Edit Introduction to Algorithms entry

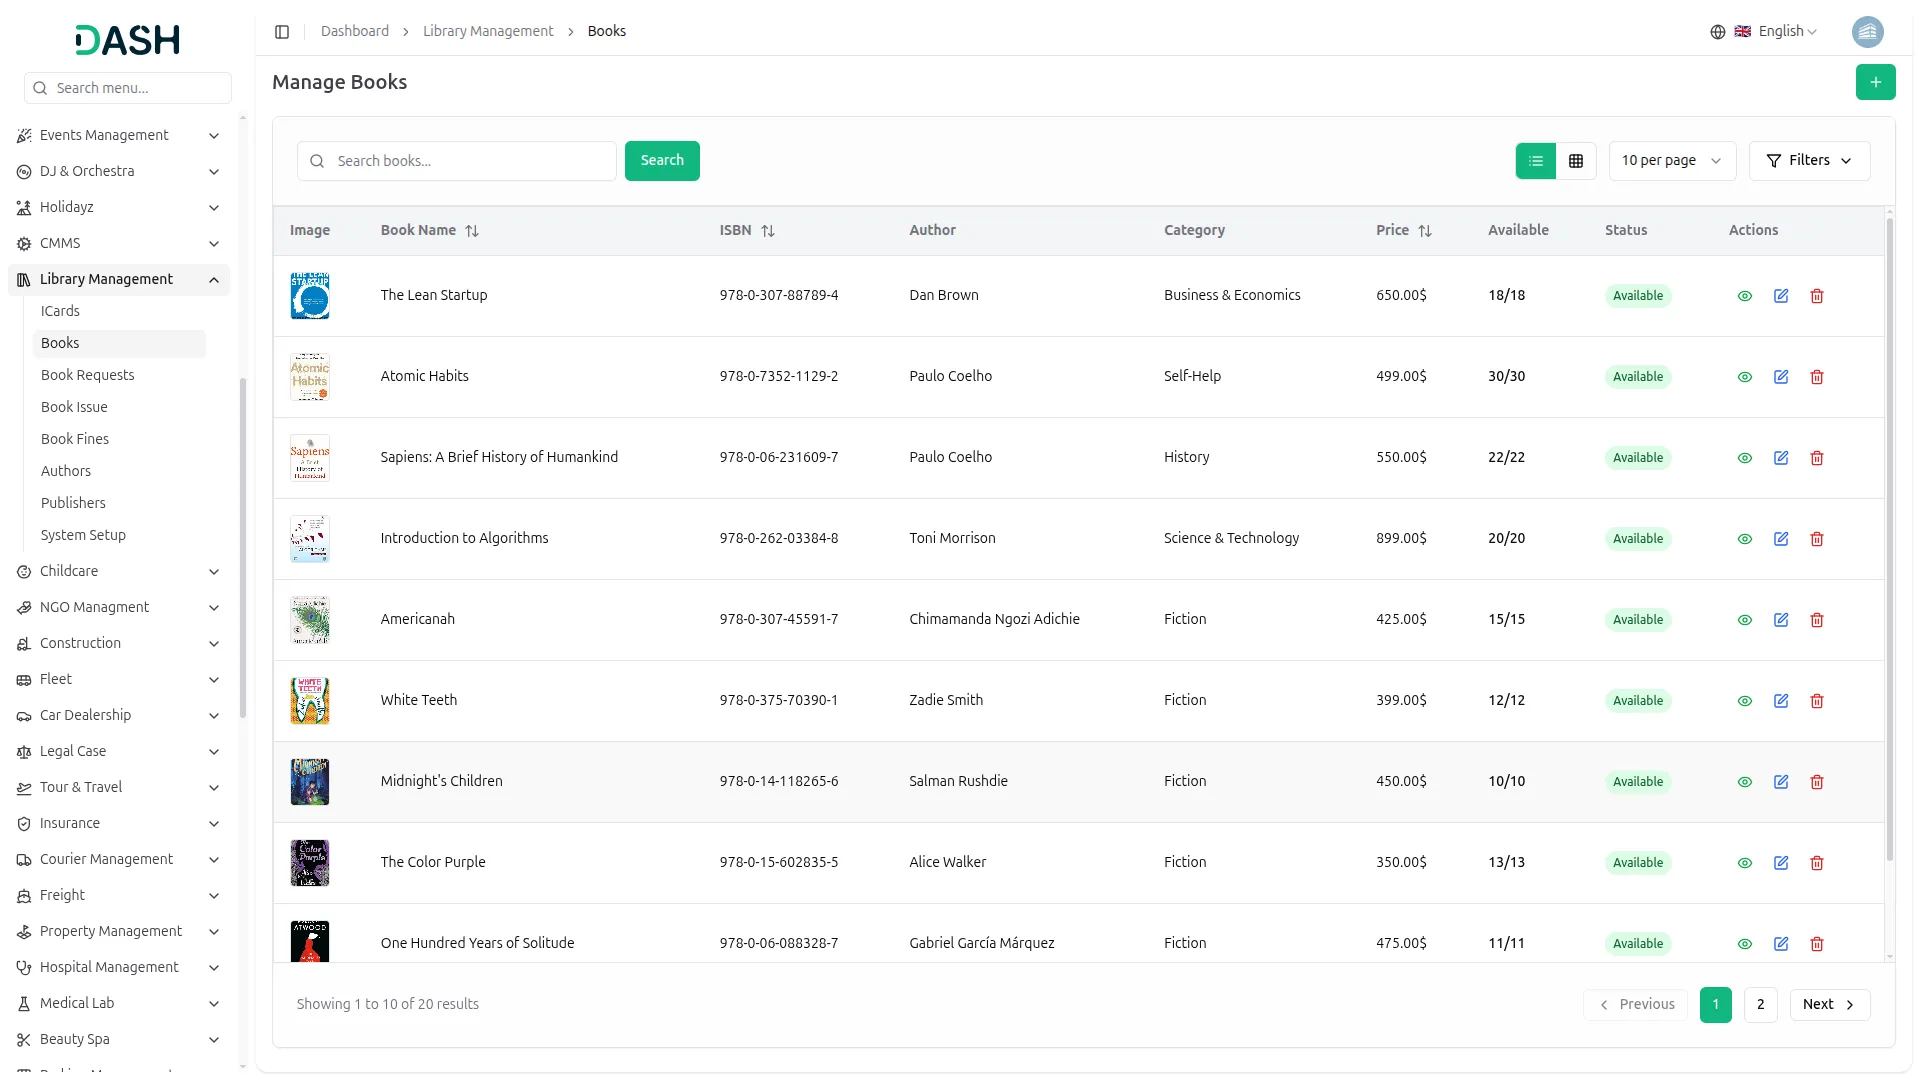point(1781,539)
